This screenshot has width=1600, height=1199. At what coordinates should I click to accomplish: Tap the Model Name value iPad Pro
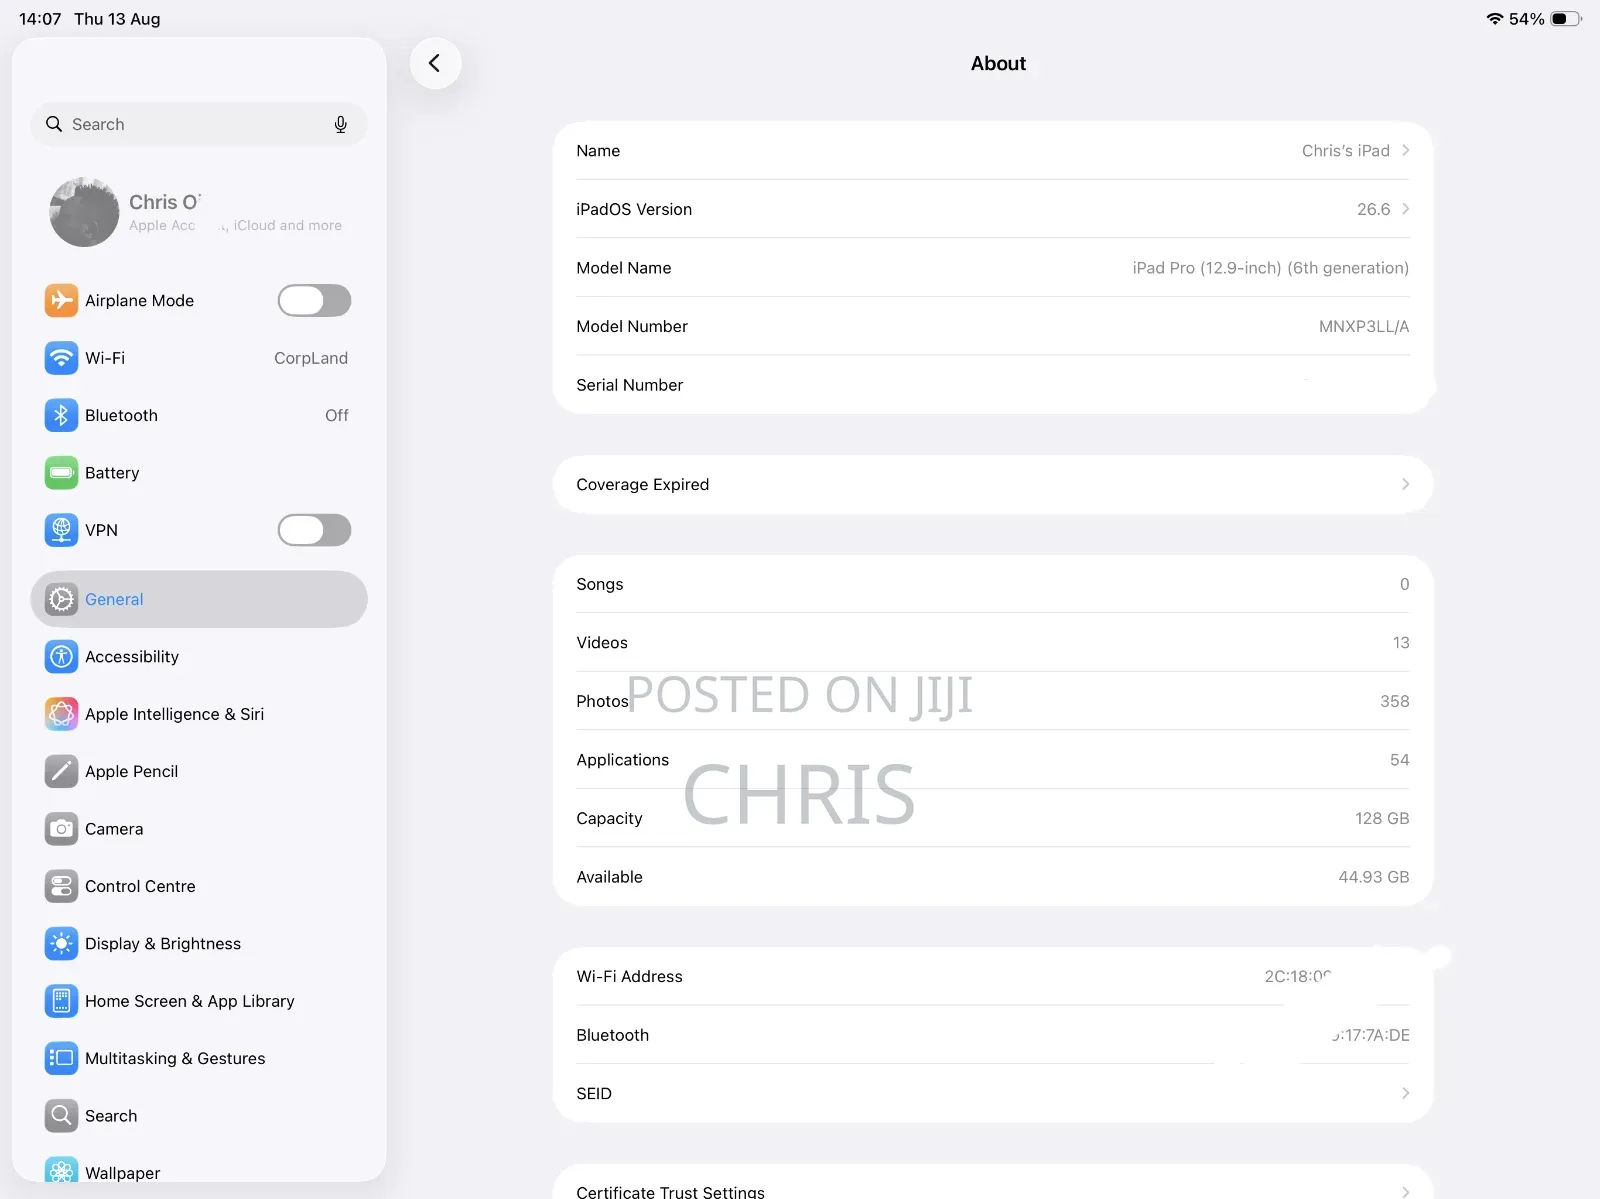click(x=1271, y=268)
